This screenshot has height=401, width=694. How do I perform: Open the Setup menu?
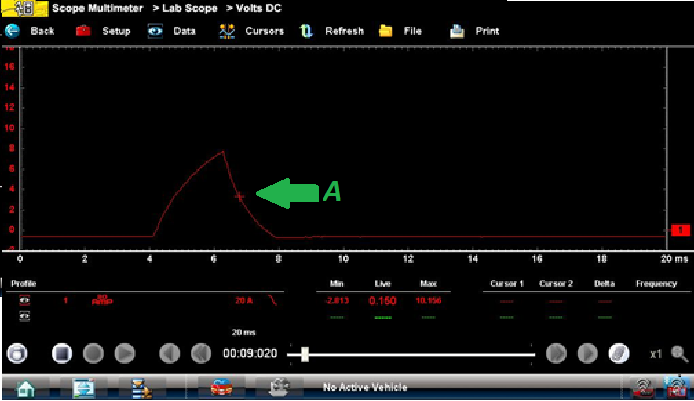pyautogui.click(x=104, y=31)
